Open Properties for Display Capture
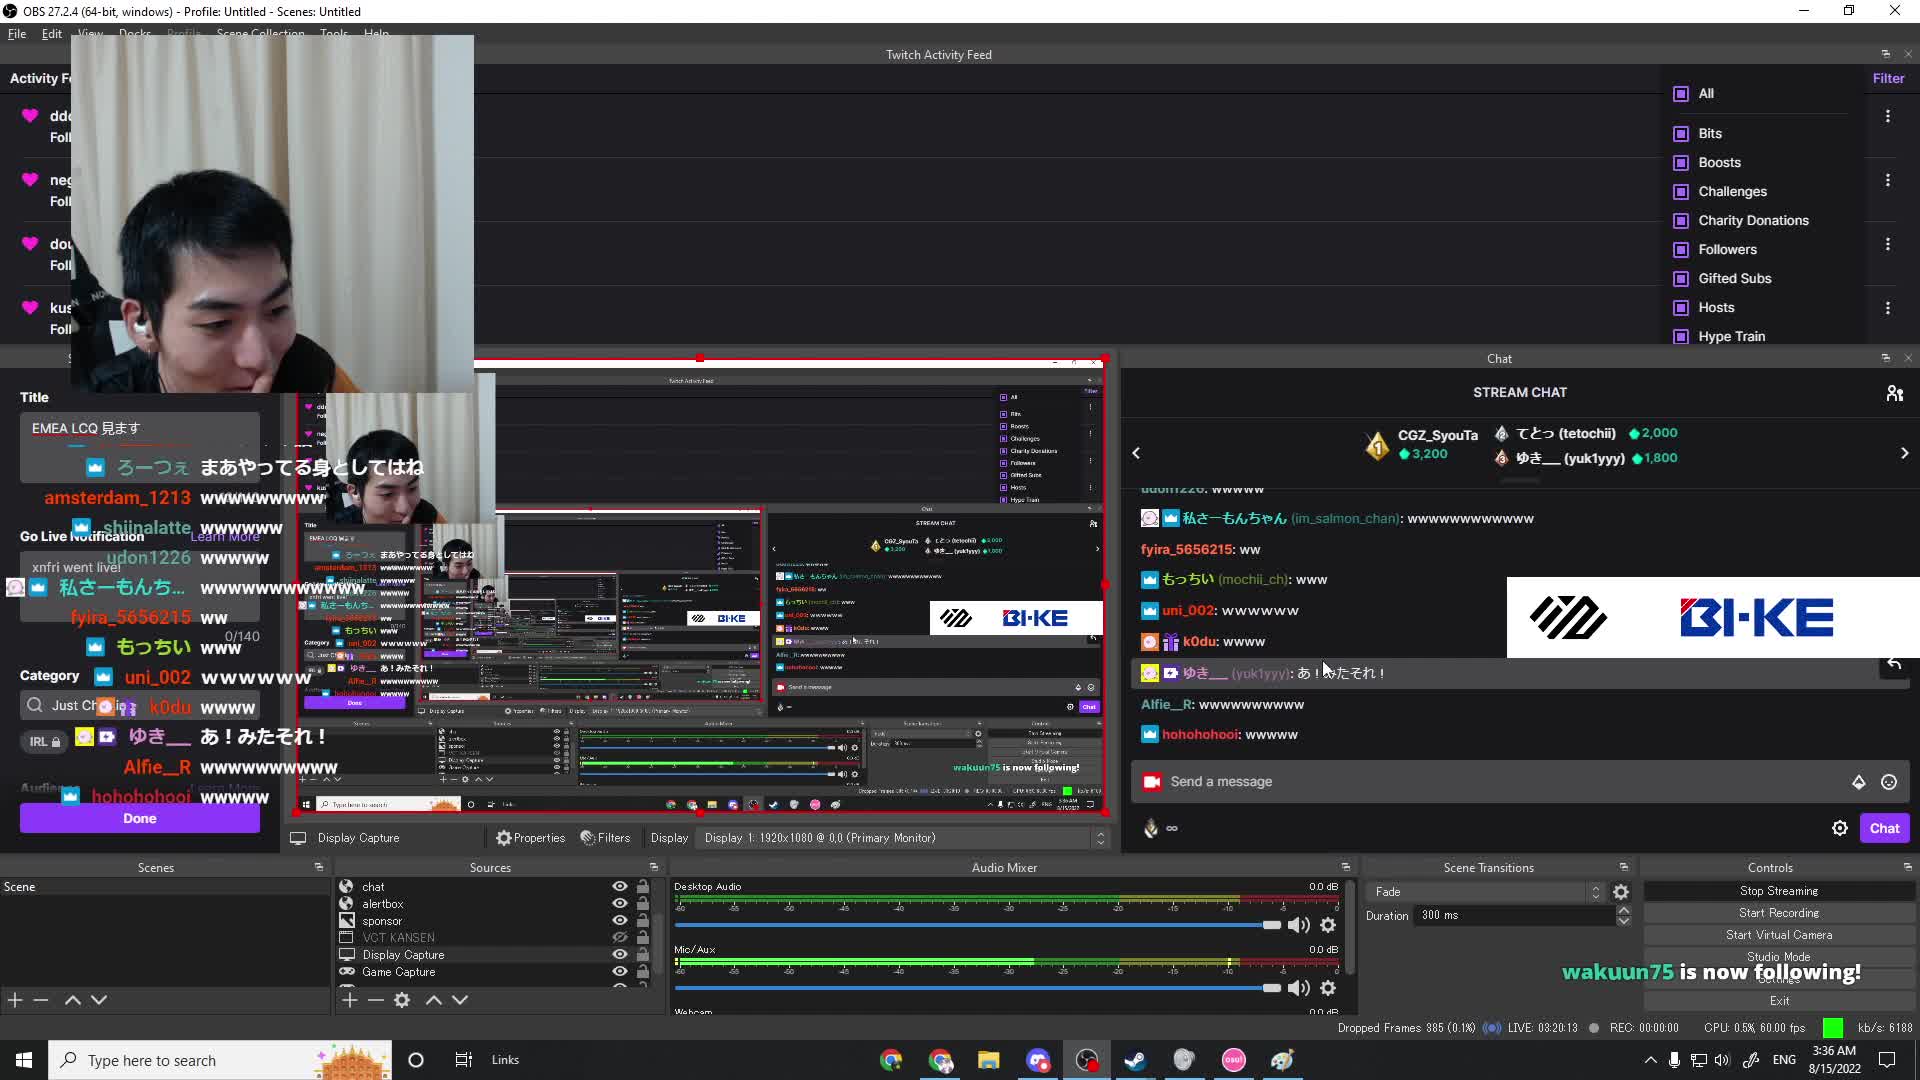The image size is (1920, 1080). 531,838
